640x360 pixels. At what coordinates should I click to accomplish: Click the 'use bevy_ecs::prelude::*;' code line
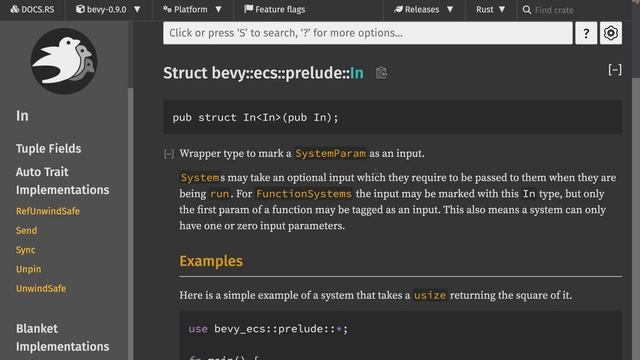click(268, 329)
